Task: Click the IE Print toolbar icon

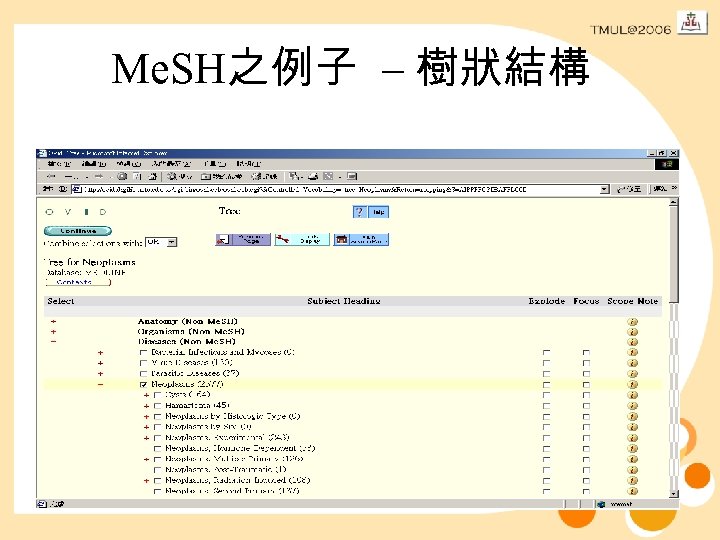Action: [x=313, y=176]
